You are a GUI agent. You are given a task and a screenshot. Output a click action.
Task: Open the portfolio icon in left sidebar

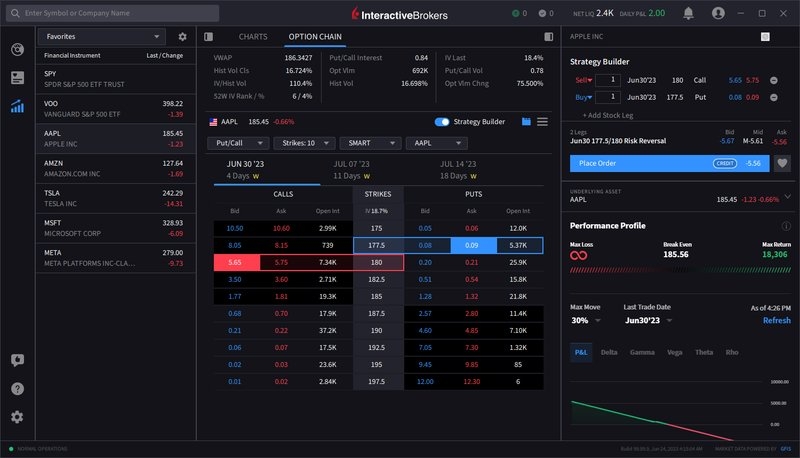(x=17, y=49)
